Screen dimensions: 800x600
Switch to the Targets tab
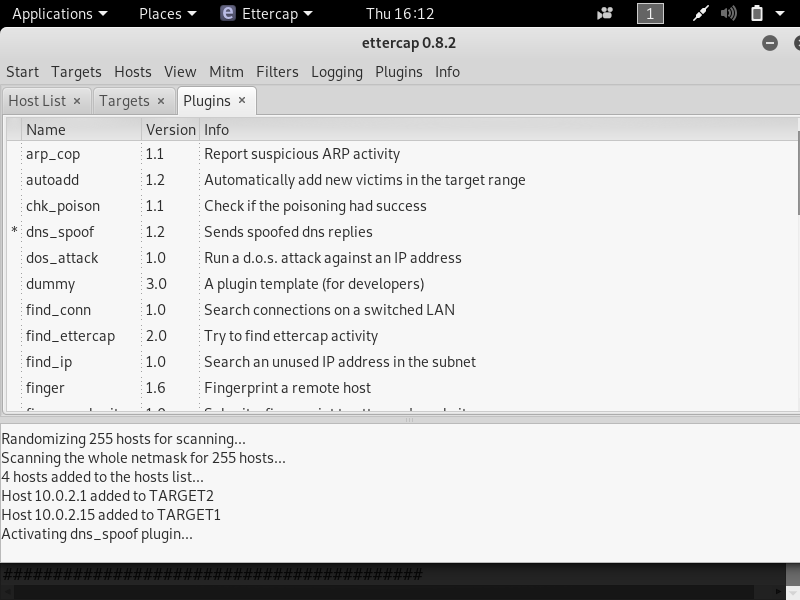124,101
